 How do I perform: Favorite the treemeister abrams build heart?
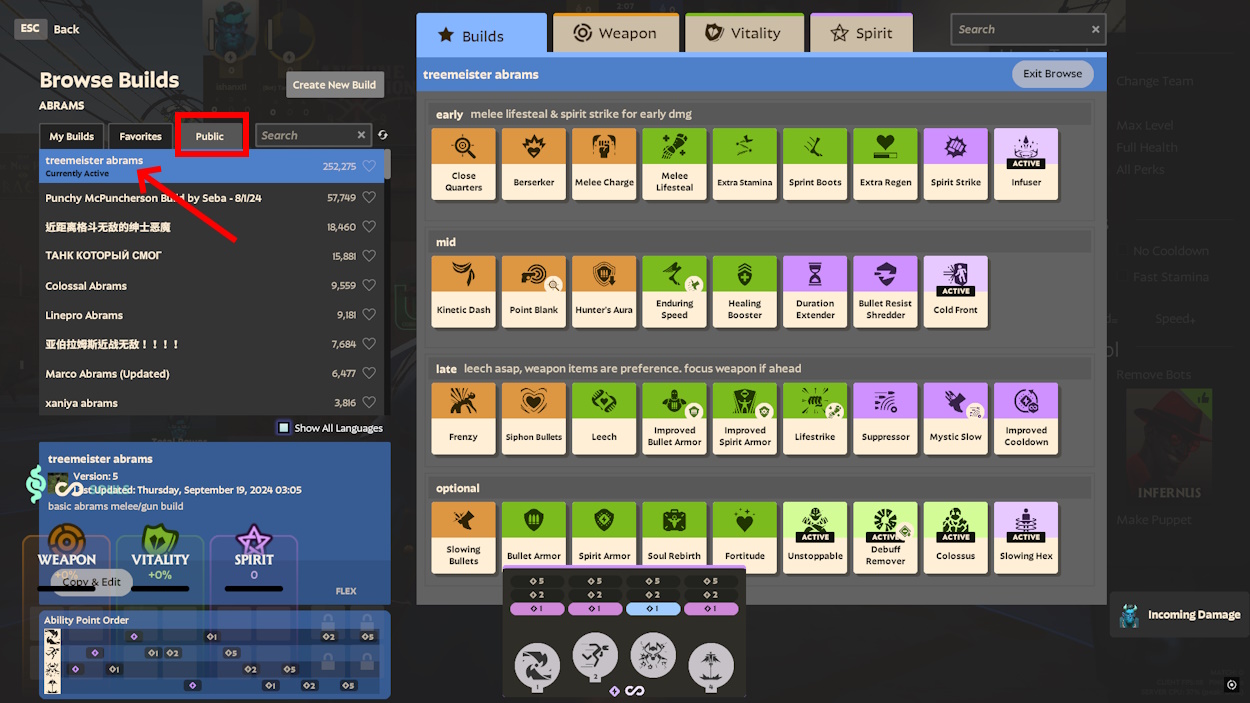click(x=369, y=167)
